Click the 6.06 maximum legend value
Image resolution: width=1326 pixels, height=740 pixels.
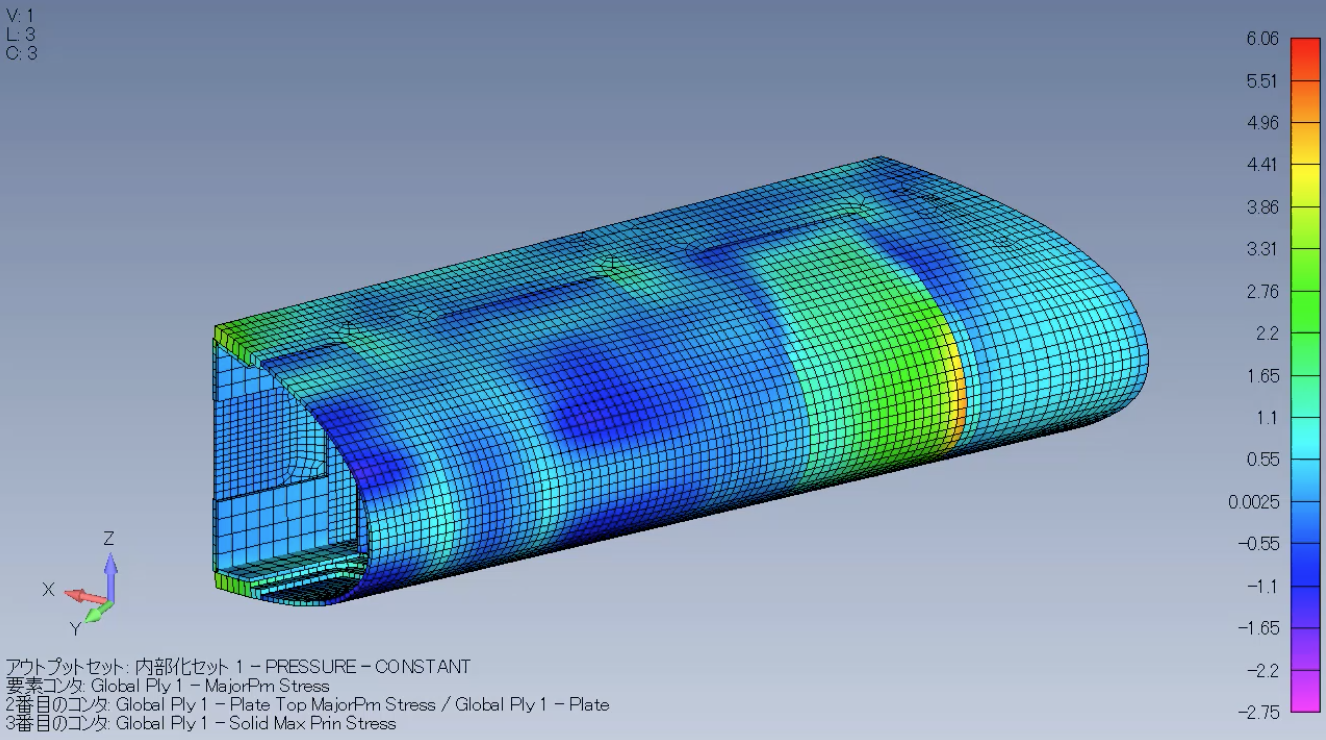coord(1262,39)
